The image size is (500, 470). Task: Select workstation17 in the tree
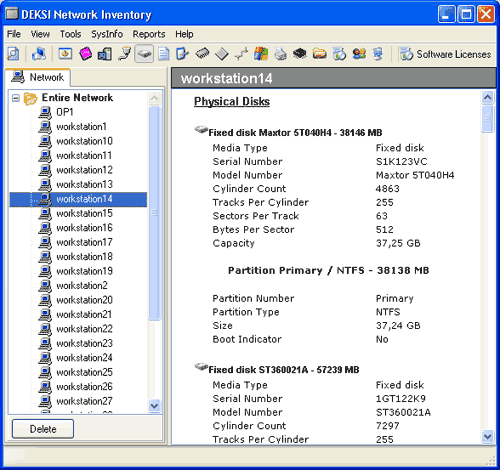[84, 242]
